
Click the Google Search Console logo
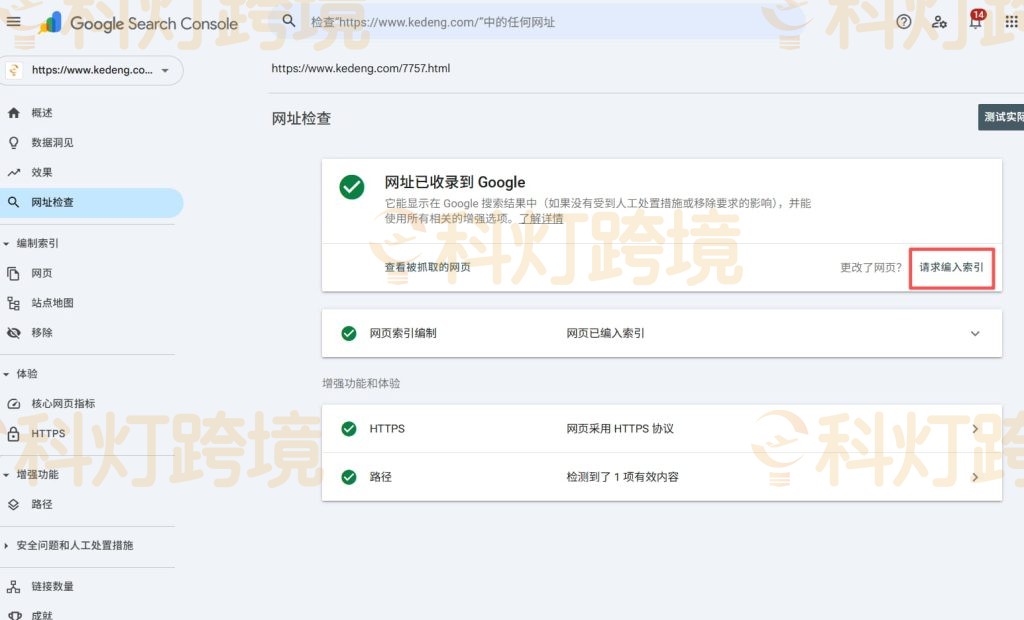[x=139, y=24]
